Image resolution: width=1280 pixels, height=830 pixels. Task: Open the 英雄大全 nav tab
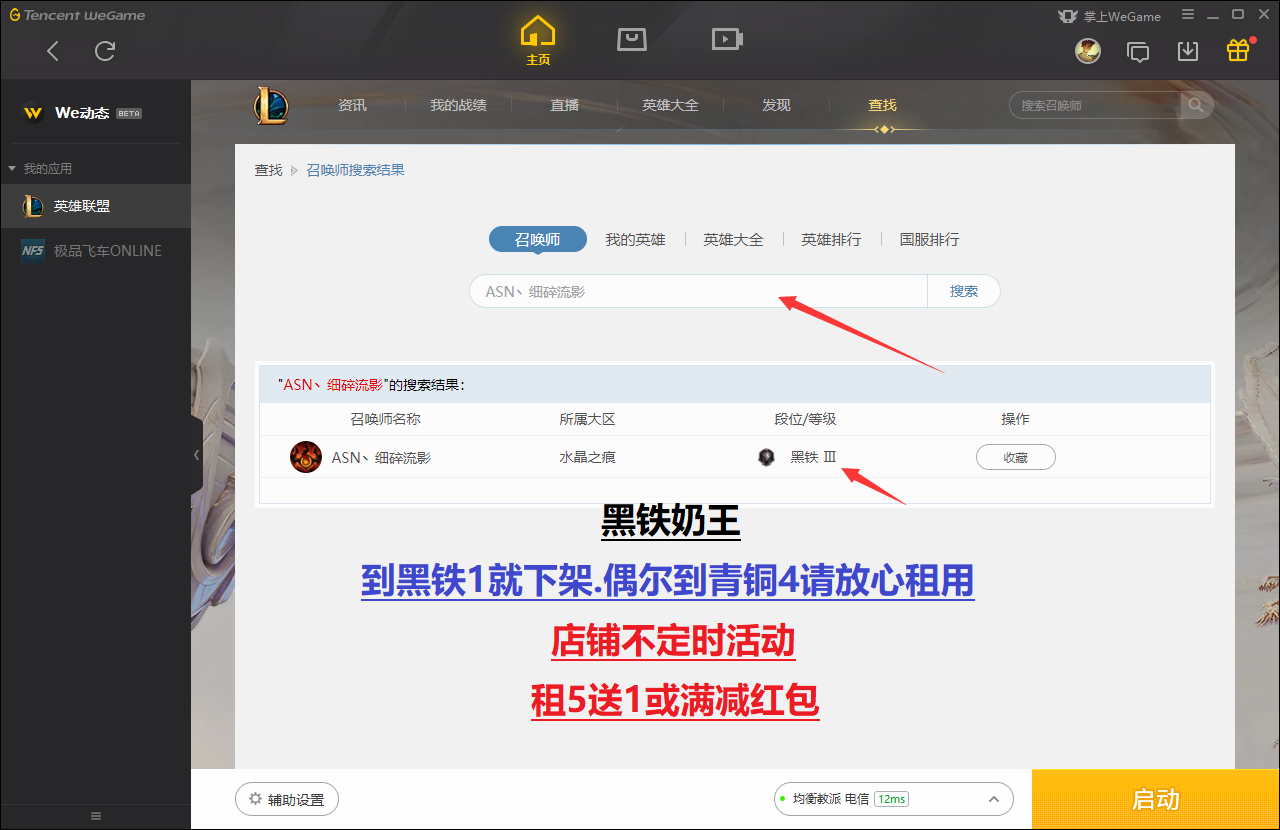point(670,105)
